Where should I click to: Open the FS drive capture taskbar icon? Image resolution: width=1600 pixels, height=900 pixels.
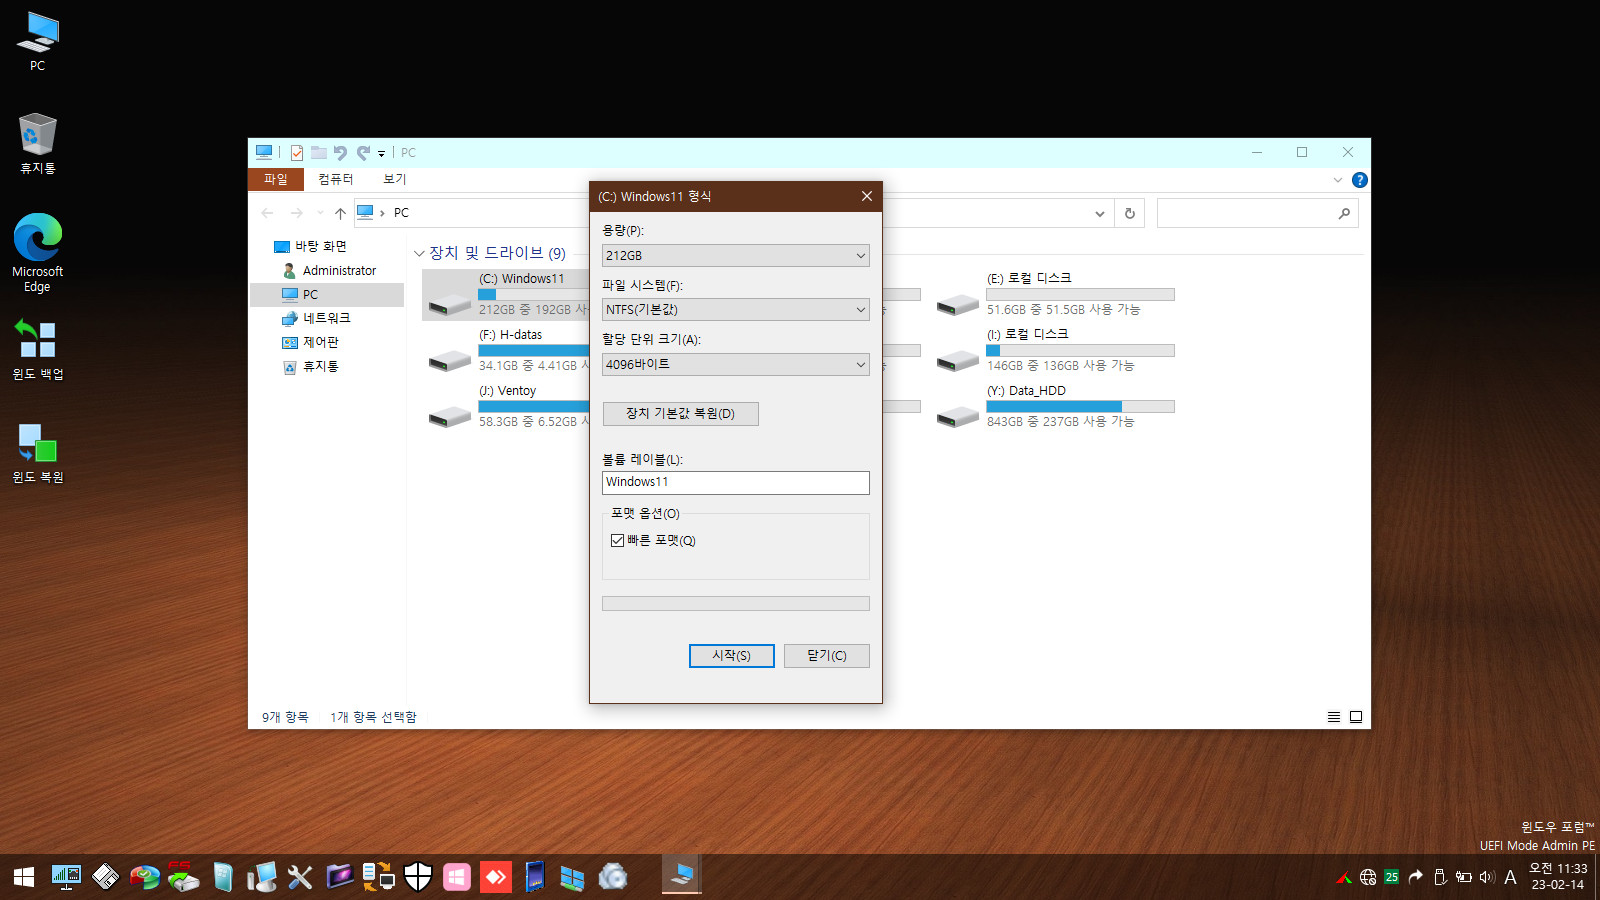tap(183, 877)
